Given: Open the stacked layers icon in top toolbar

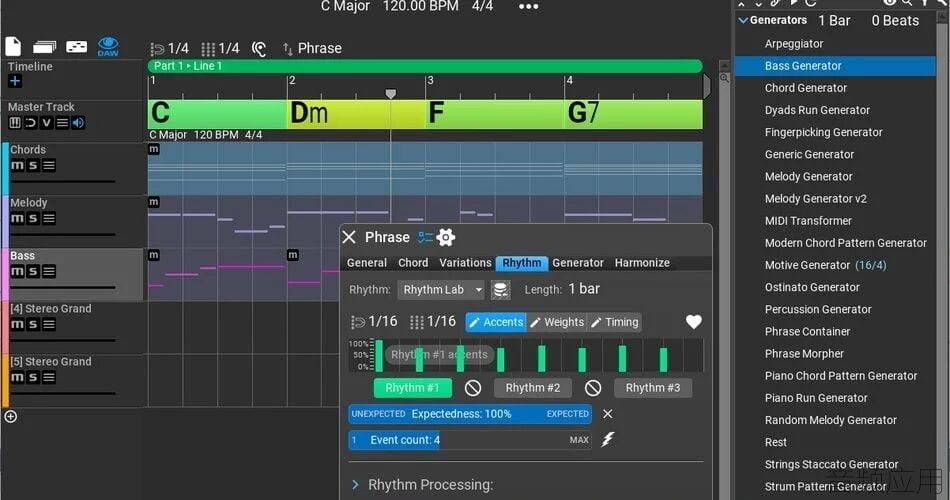Looking at the screenshot, I should click(x=45, y=47).
